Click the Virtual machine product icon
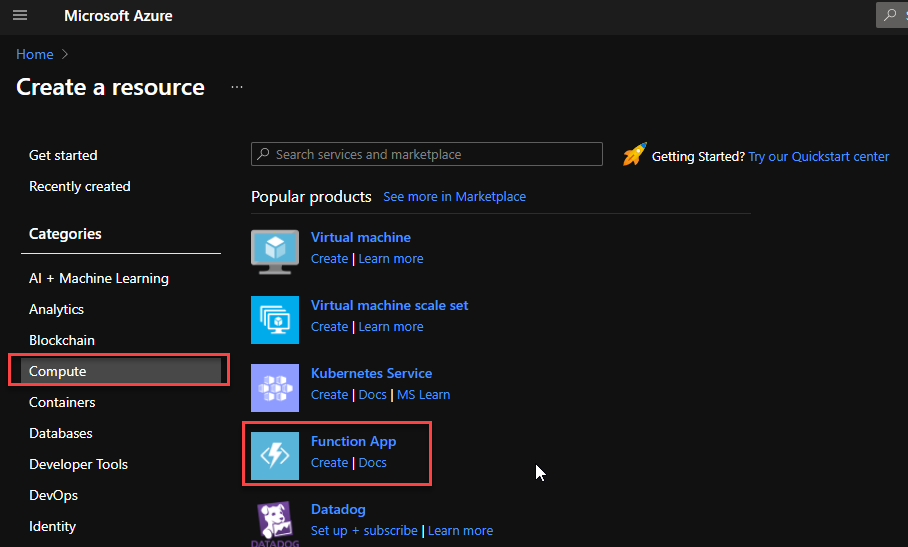The image size is (908, 547). [275, 252]
